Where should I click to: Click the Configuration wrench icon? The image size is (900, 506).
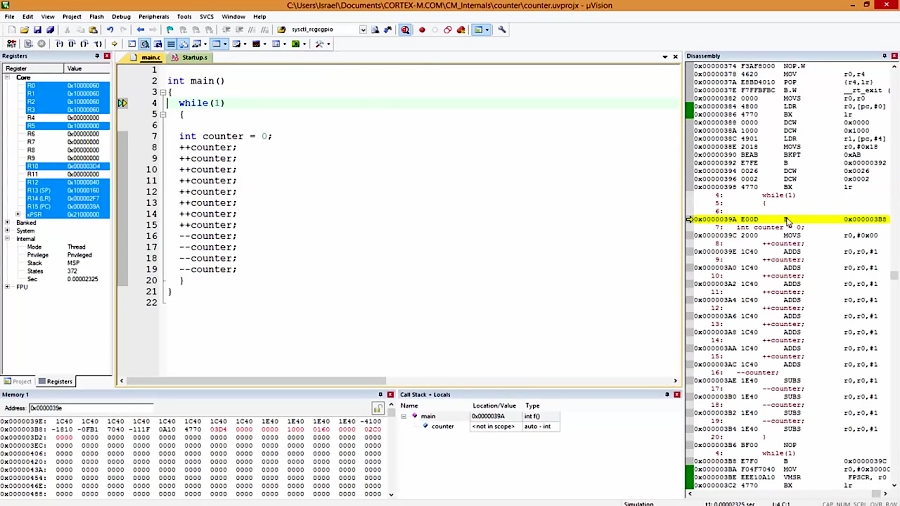click(502, 30)
